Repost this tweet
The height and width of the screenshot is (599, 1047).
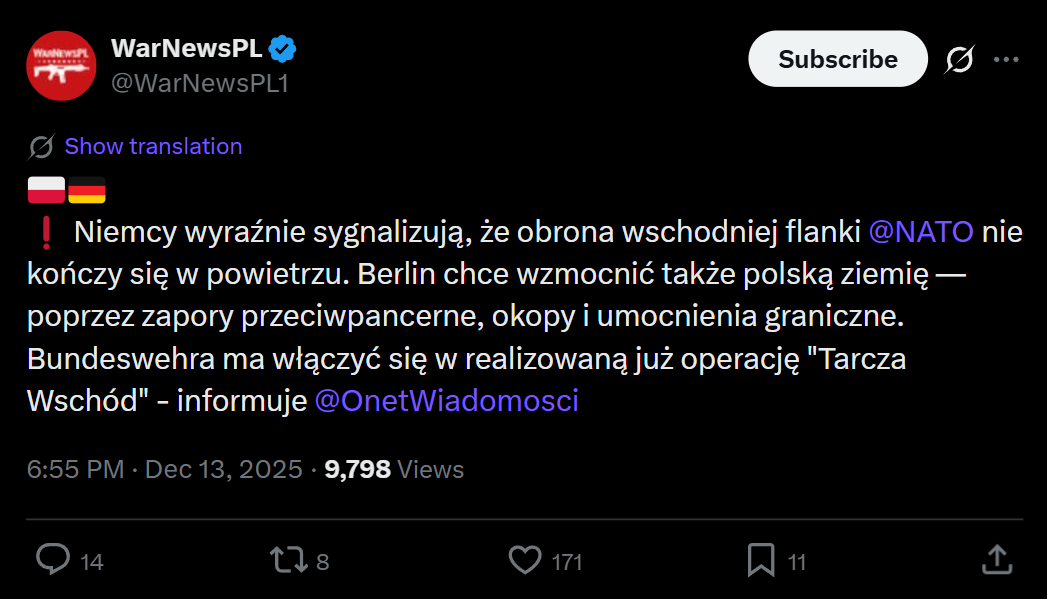[289, 561]
